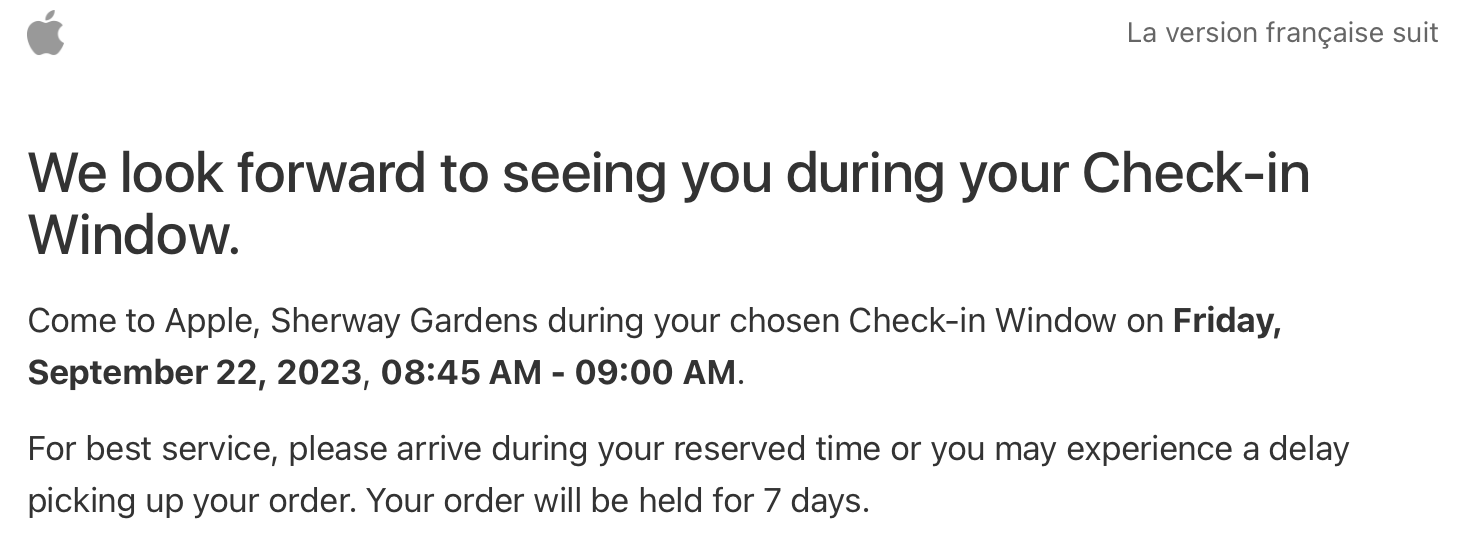Viewport: 1458px width, 560px height.
Task: Click the "reserved time" phrase
Action: pyautogui.click(x=777, y=449)
